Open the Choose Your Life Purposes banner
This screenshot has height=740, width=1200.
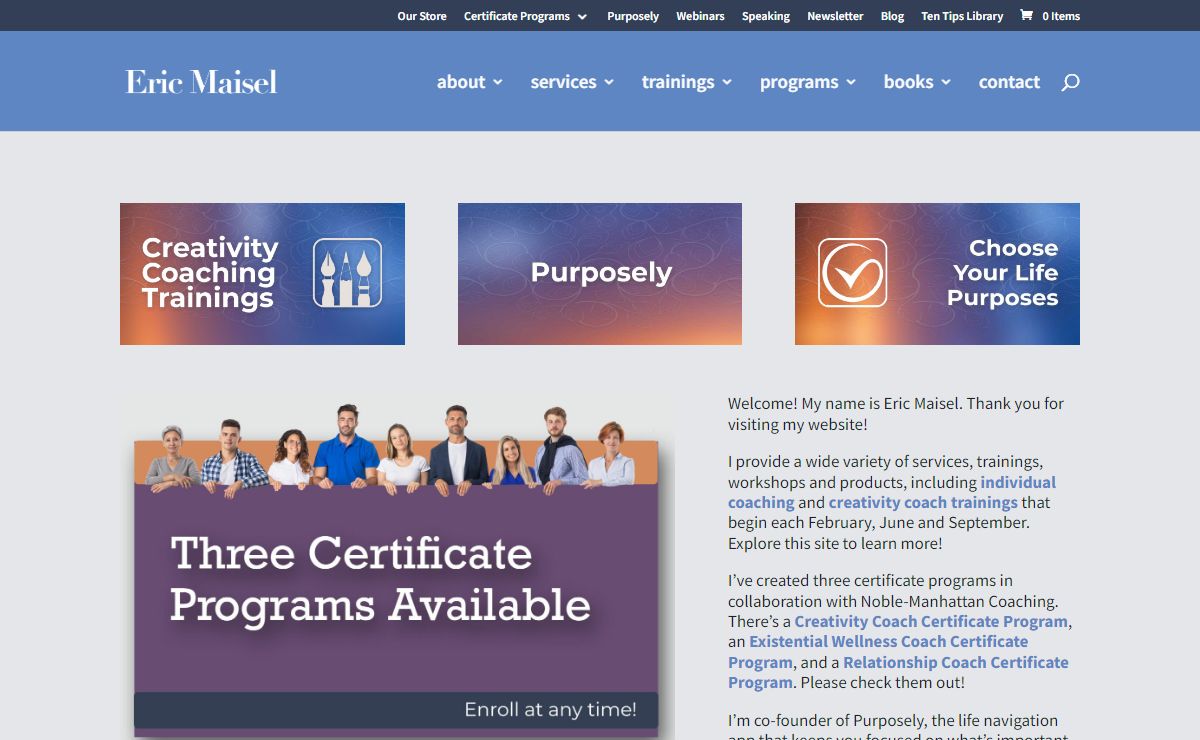click(x=937, y=274)
